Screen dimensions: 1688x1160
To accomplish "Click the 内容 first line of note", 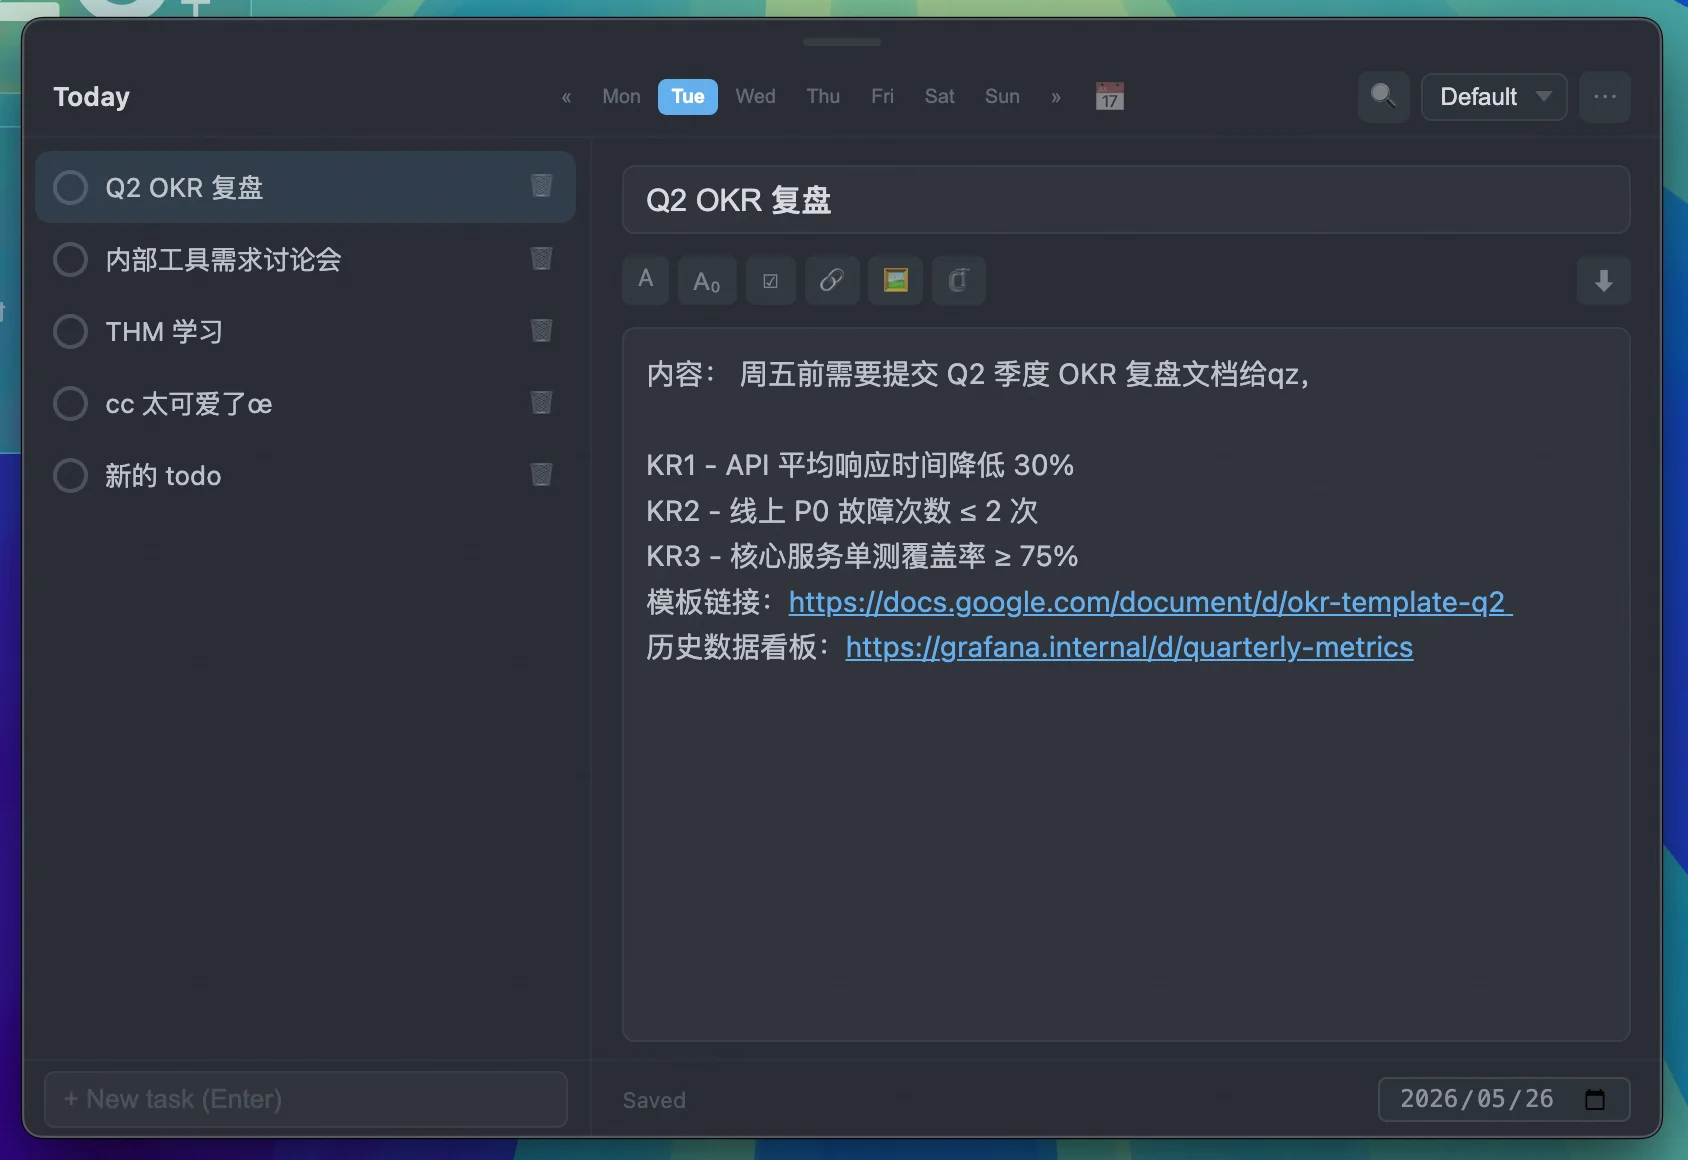I will pyautogui.click(x=977, y=374).
